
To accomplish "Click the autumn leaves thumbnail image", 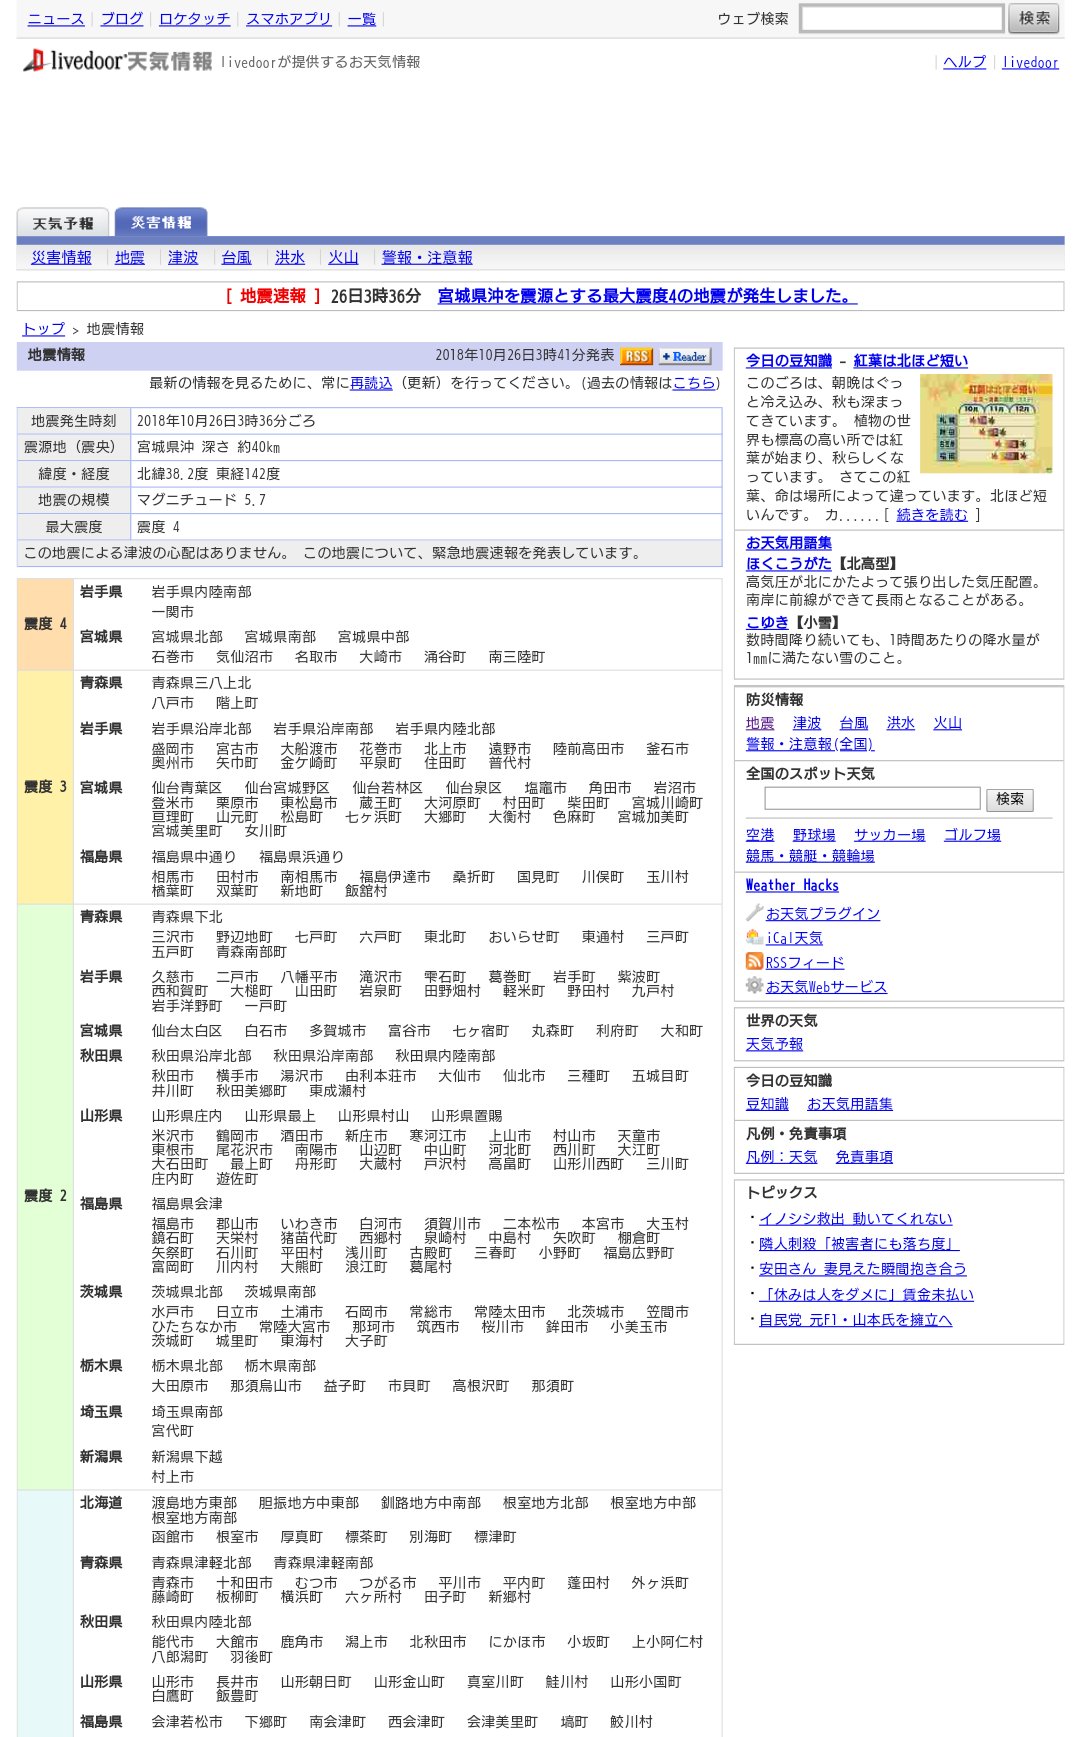I will point(986,424).
